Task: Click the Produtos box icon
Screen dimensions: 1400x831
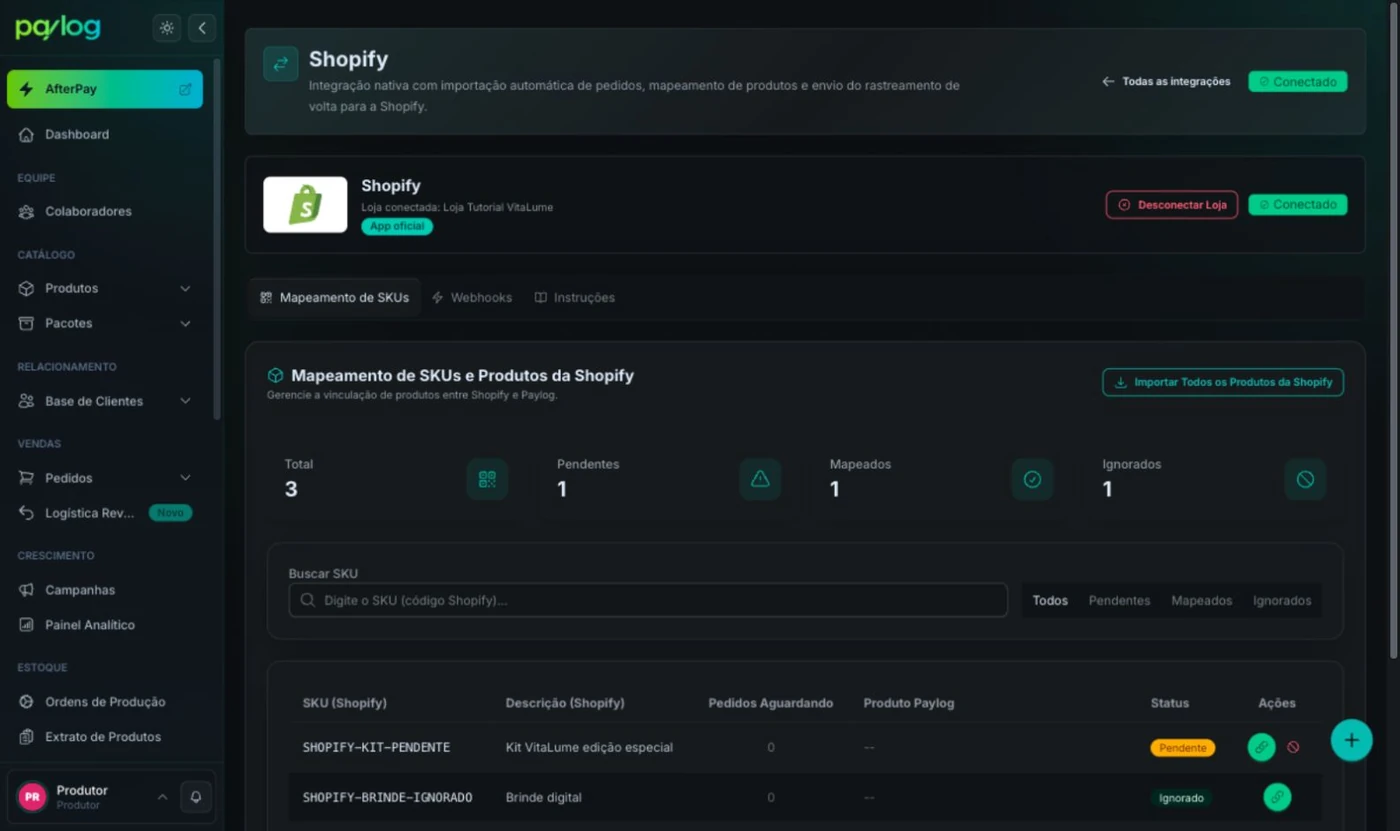Action: (x=26, y=288)
